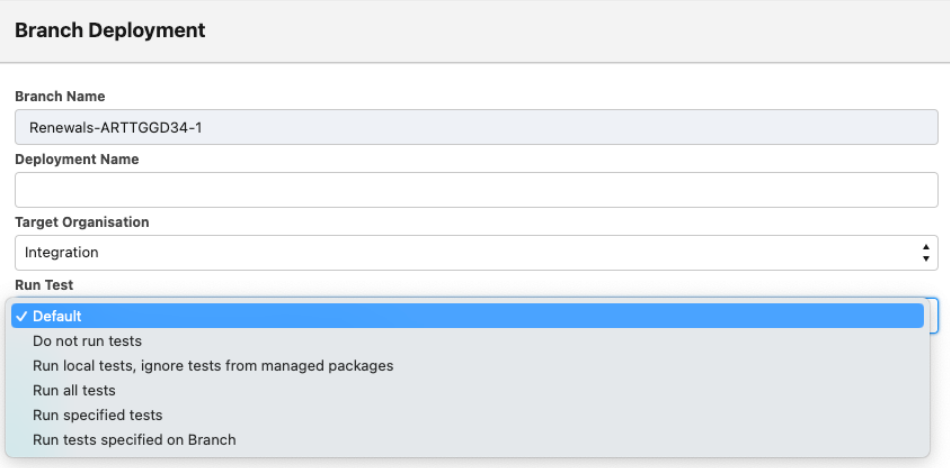Click the Target Organisation up-down arrows

tap(926, 253)
